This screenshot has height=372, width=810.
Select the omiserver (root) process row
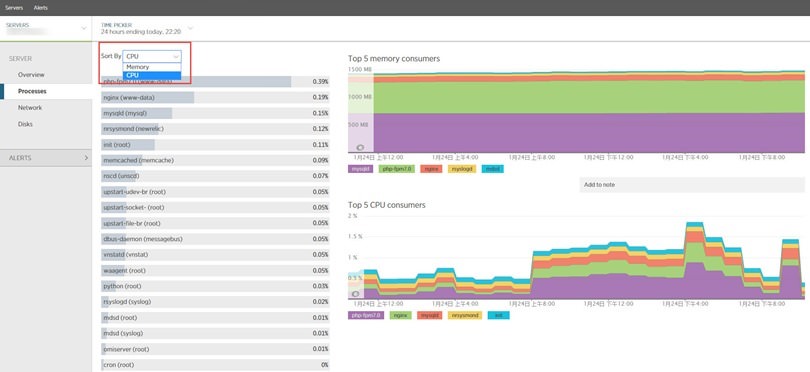215,349
